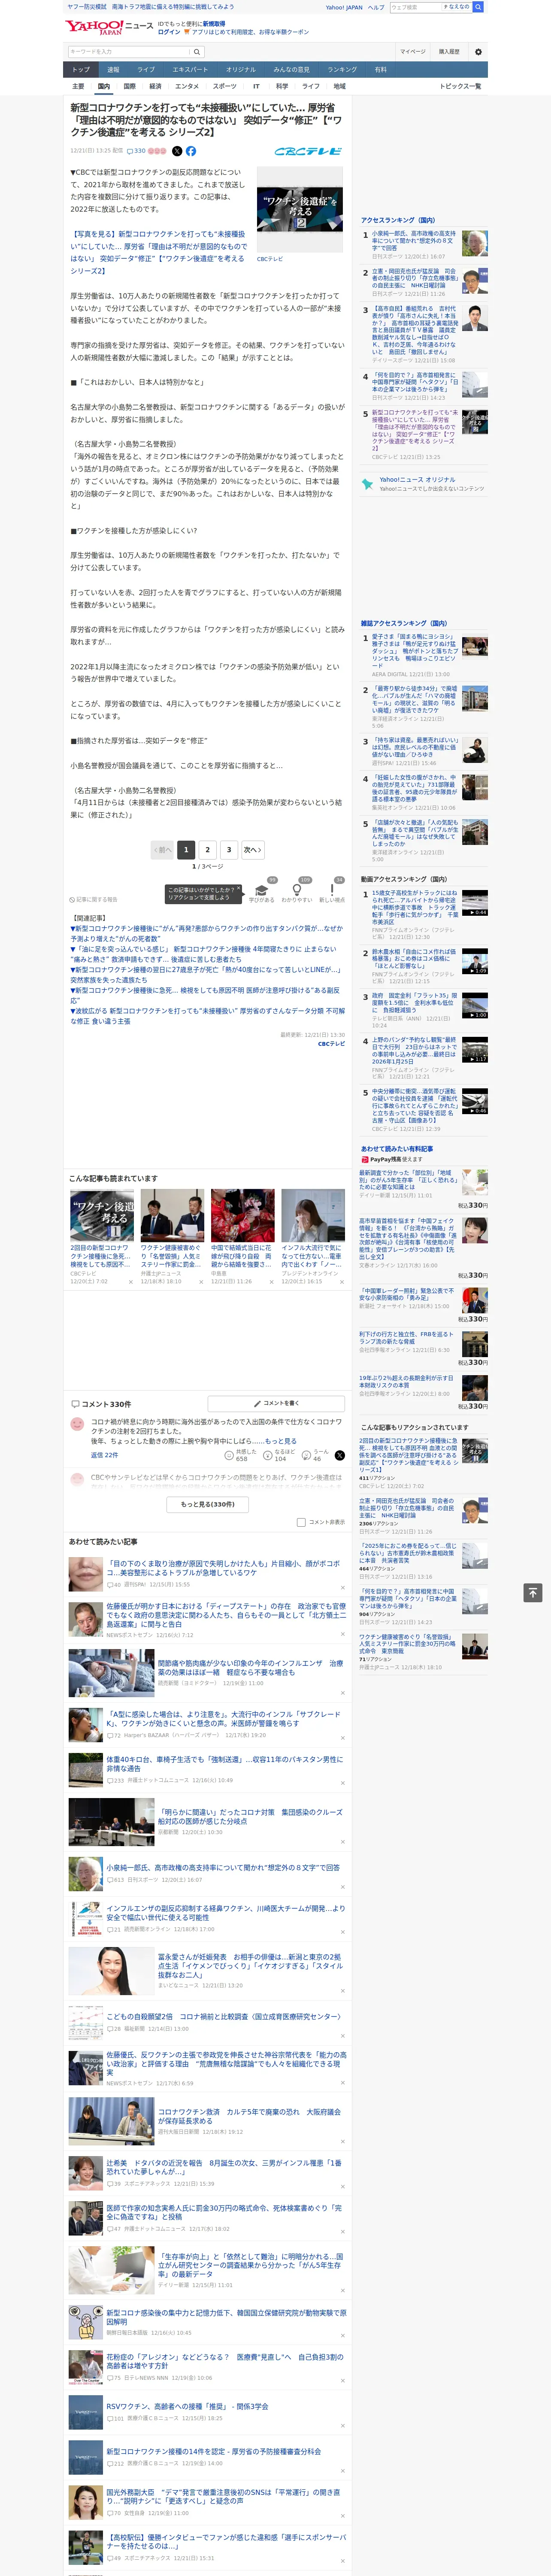Click マイページ link
Viewport: 551px width, 2576px height.
pyautogui.click(x=413, y=51)
